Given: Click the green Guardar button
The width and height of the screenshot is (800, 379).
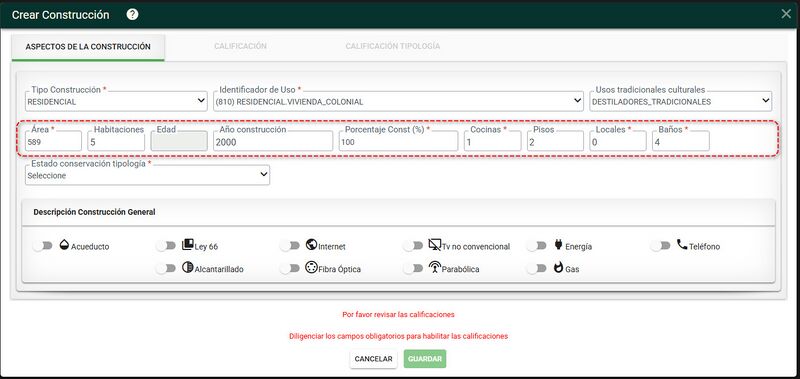Looking at the screenshot, I should 425,359.
